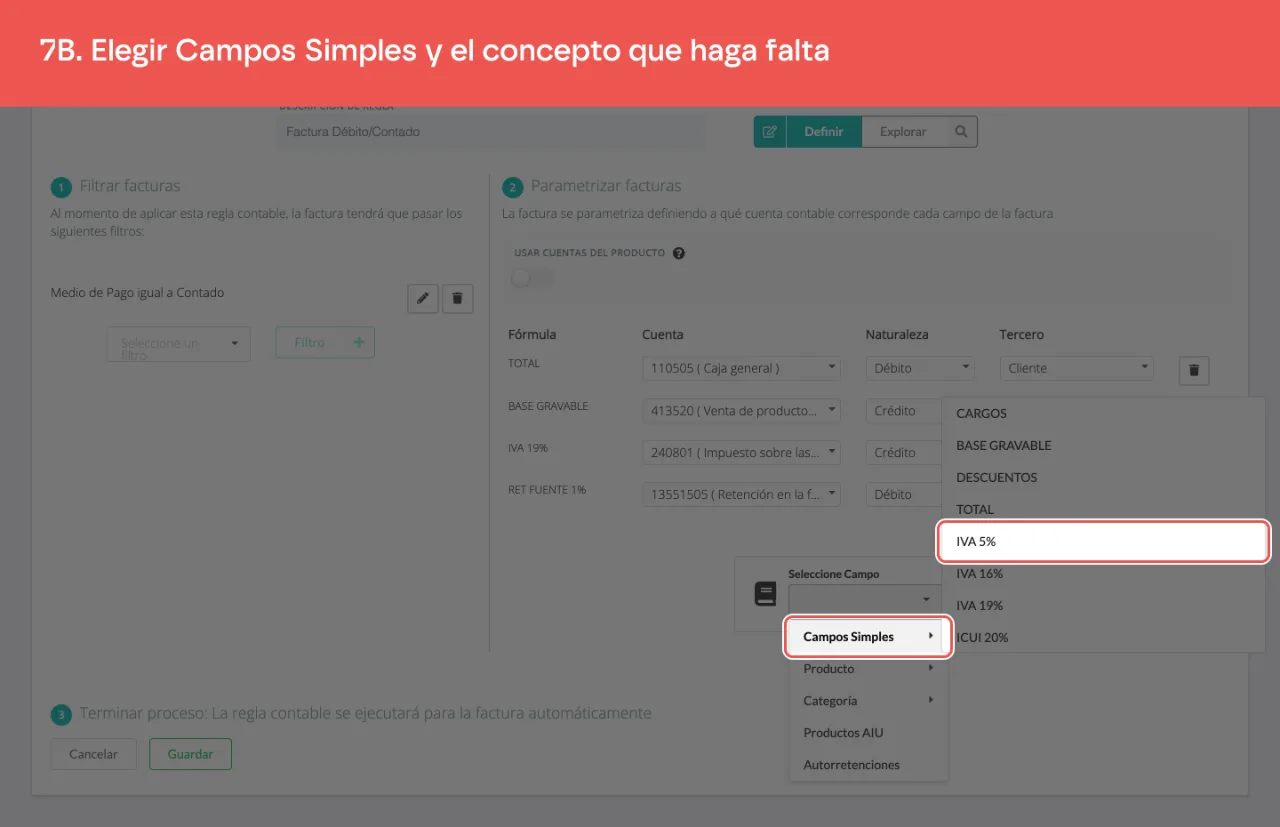The width and height of the screenshot is (1280, 827).
Task: Pick CARGOS from the submenu
Action: coord(1104,413)
